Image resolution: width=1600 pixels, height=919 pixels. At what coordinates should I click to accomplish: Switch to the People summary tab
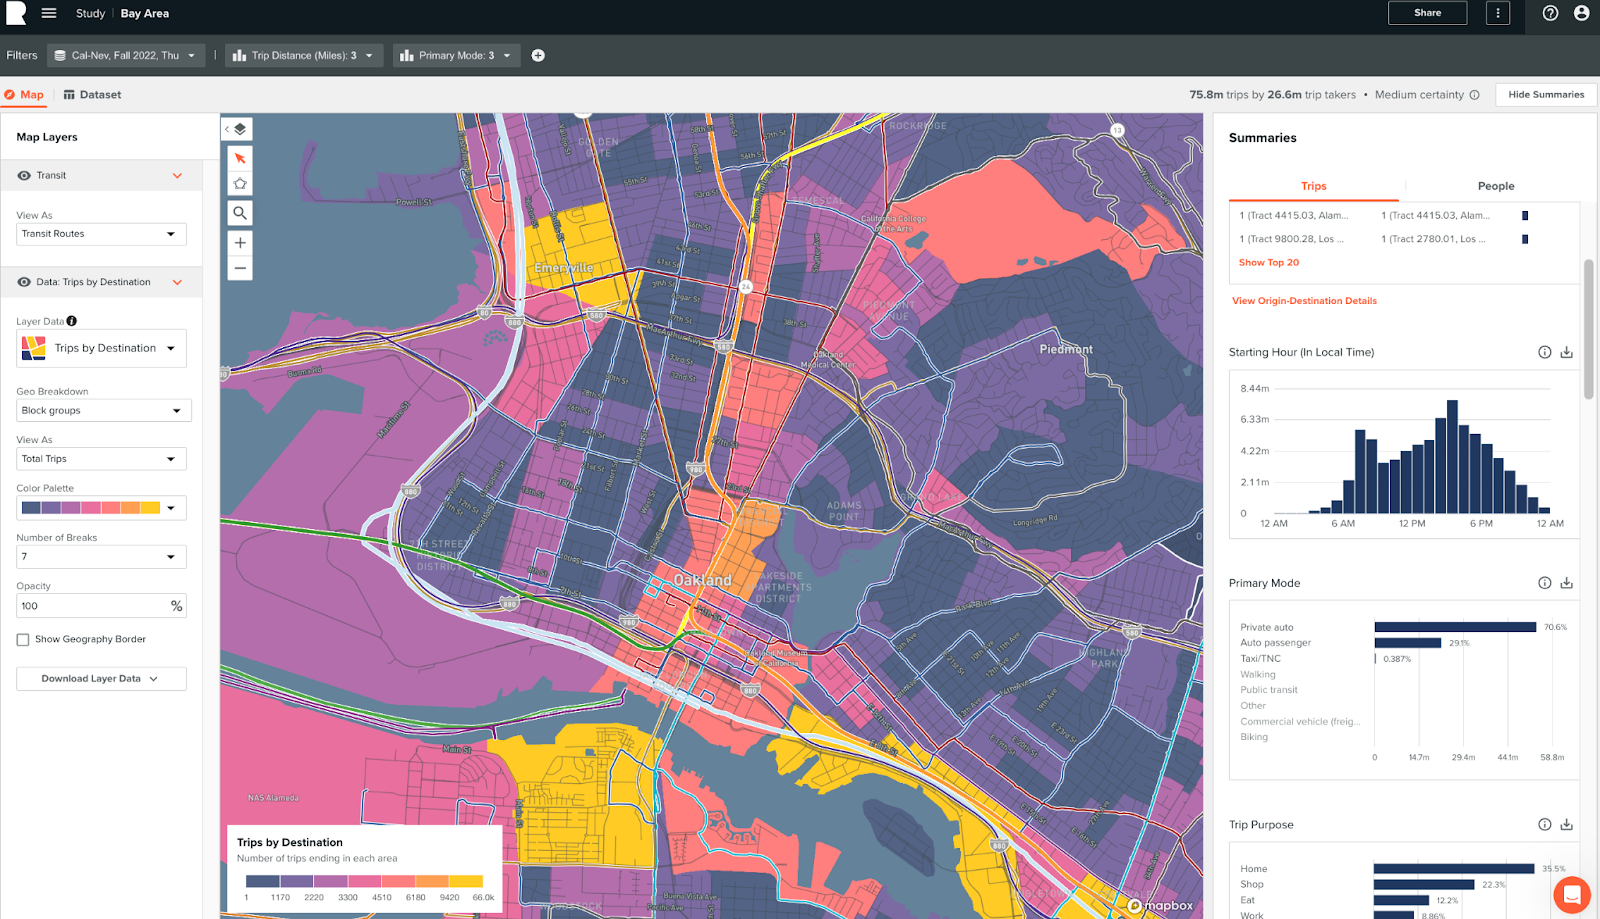[1495, 185]
